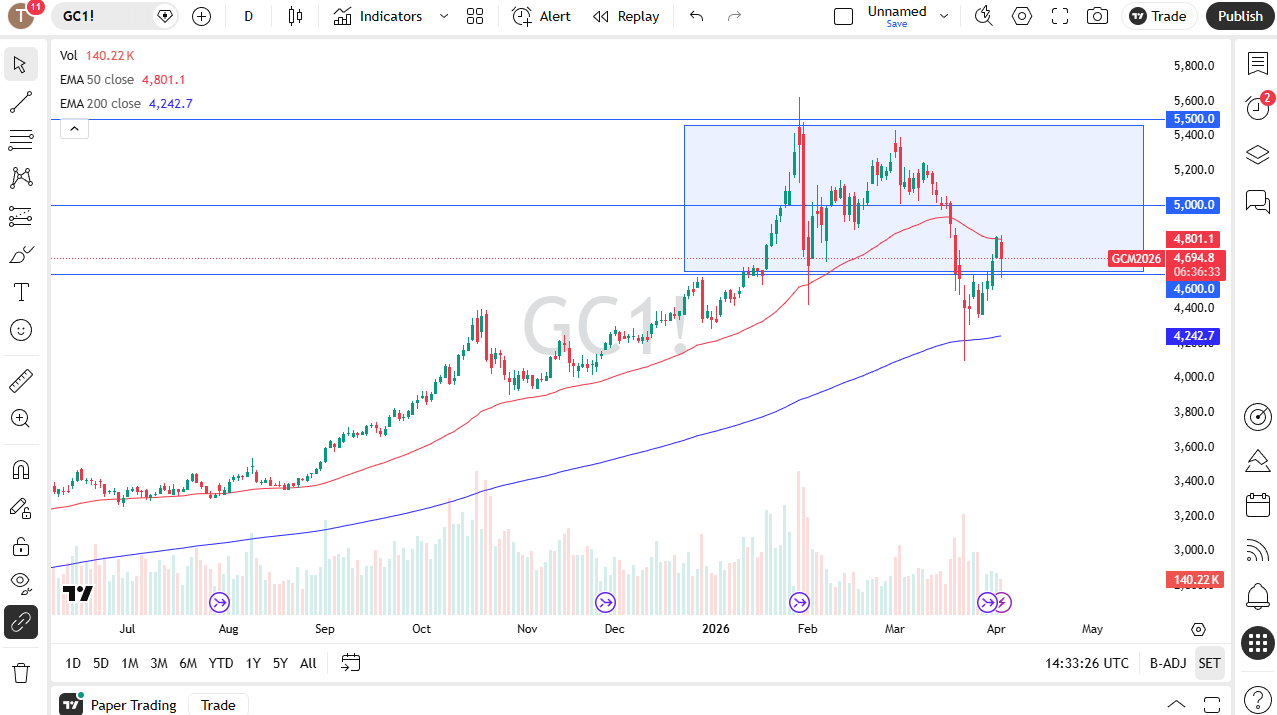The image size is (1277, 715).
Task: Click the GC1! symbol search field
Action: pos(106,16)
